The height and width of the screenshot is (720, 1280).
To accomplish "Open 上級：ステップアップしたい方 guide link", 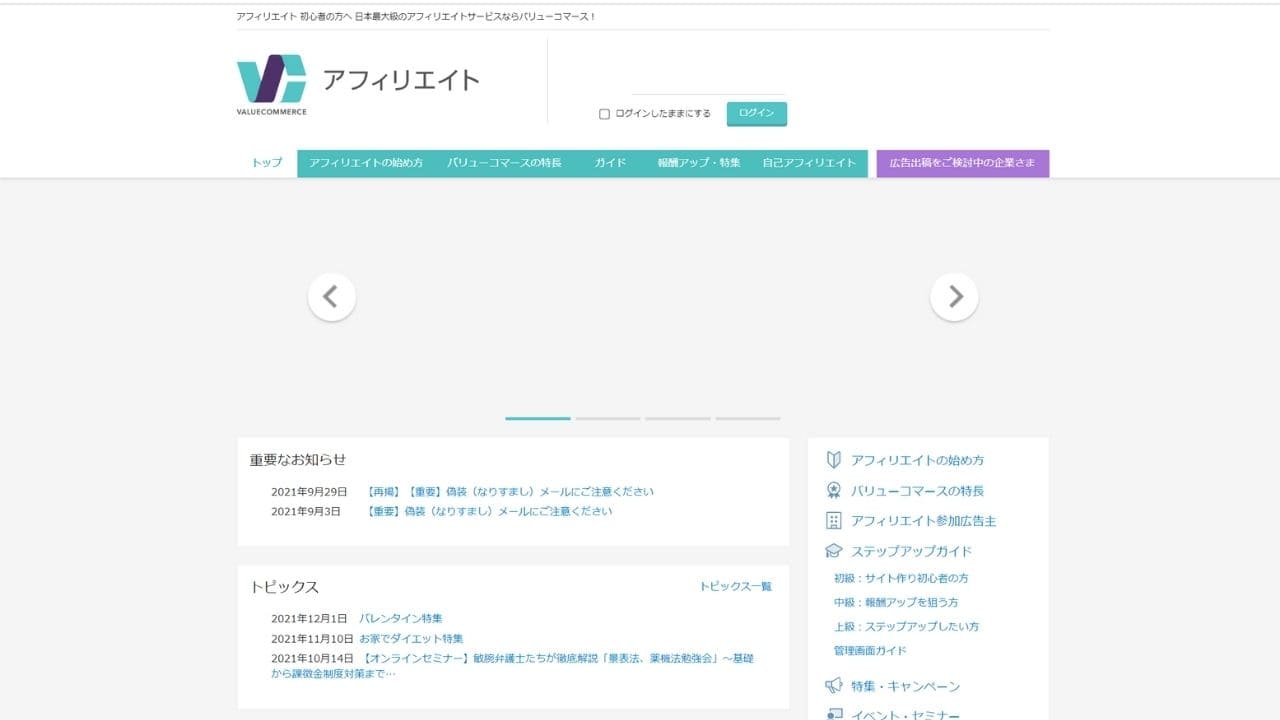I will (x=906, y=626).
